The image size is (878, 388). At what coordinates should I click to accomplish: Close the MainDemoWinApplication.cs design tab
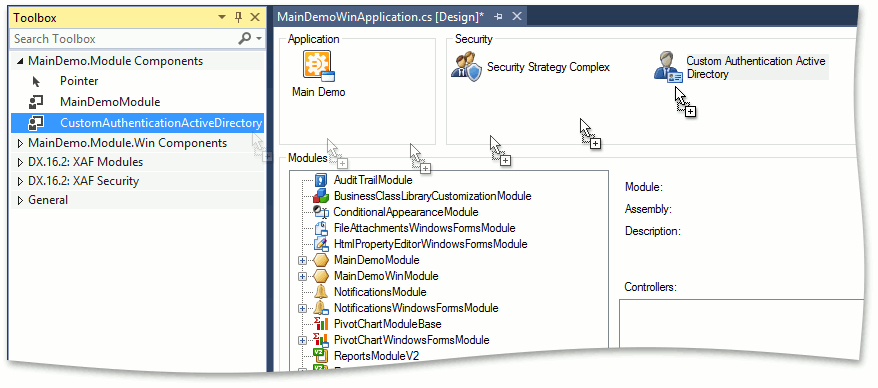coord(517,16)
